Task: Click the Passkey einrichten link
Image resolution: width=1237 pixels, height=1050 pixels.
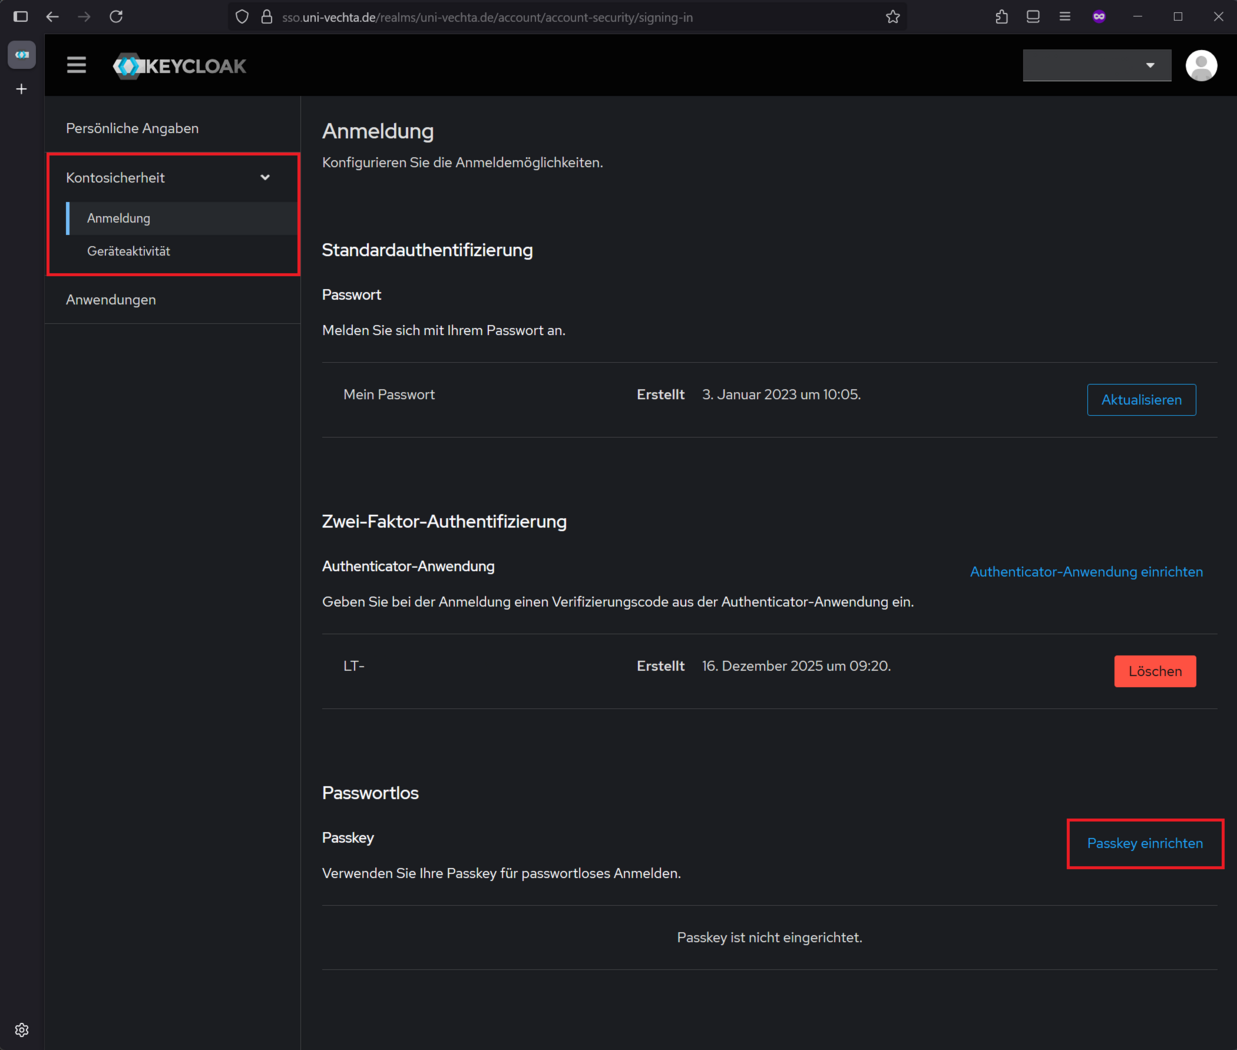Action: coord(1144,843)
